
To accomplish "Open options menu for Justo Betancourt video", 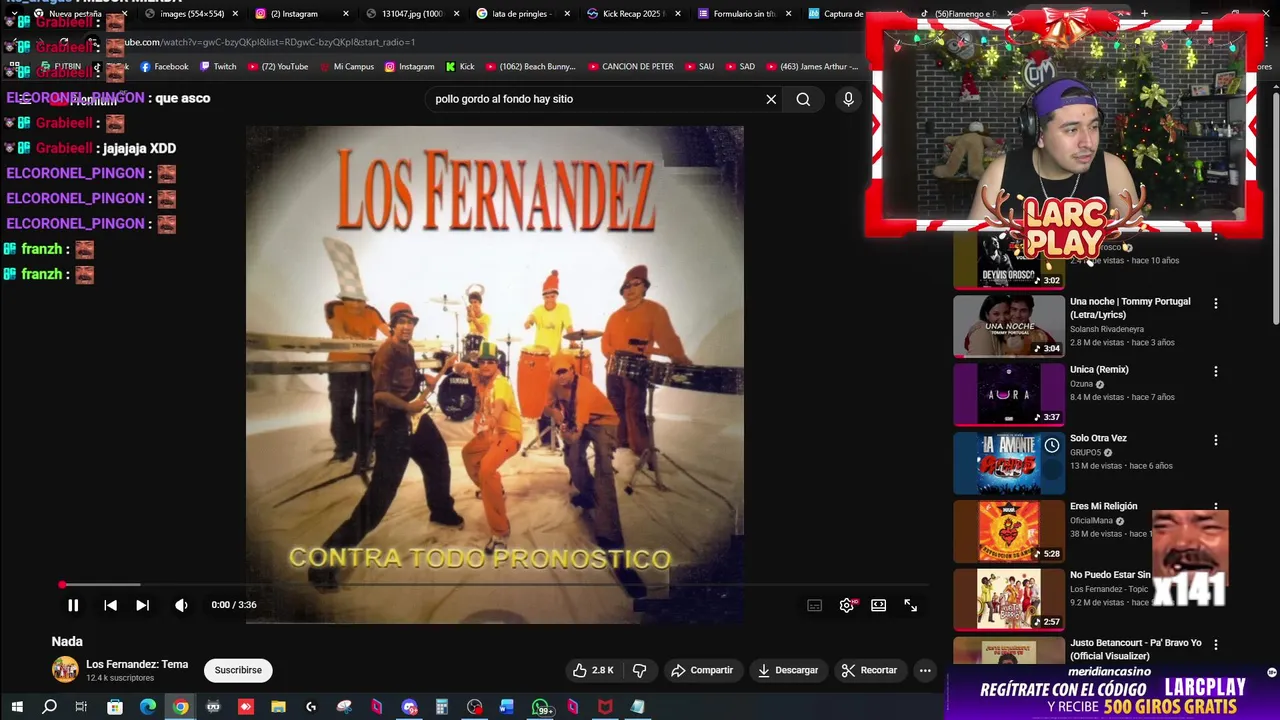I will pyautogui.click(x=1216, y=645).
